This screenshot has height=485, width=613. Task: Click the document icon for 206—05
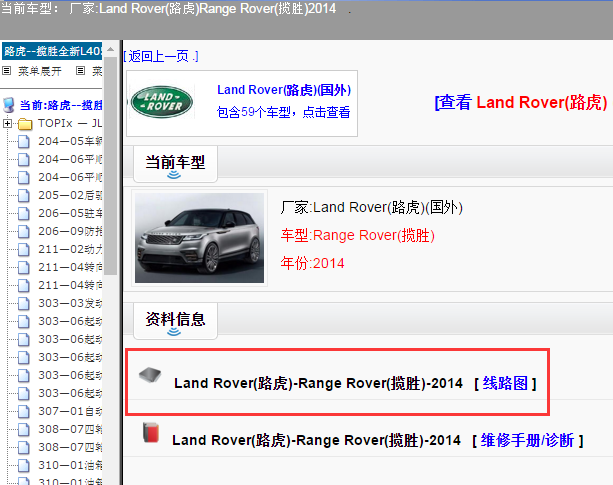point(23,213)
